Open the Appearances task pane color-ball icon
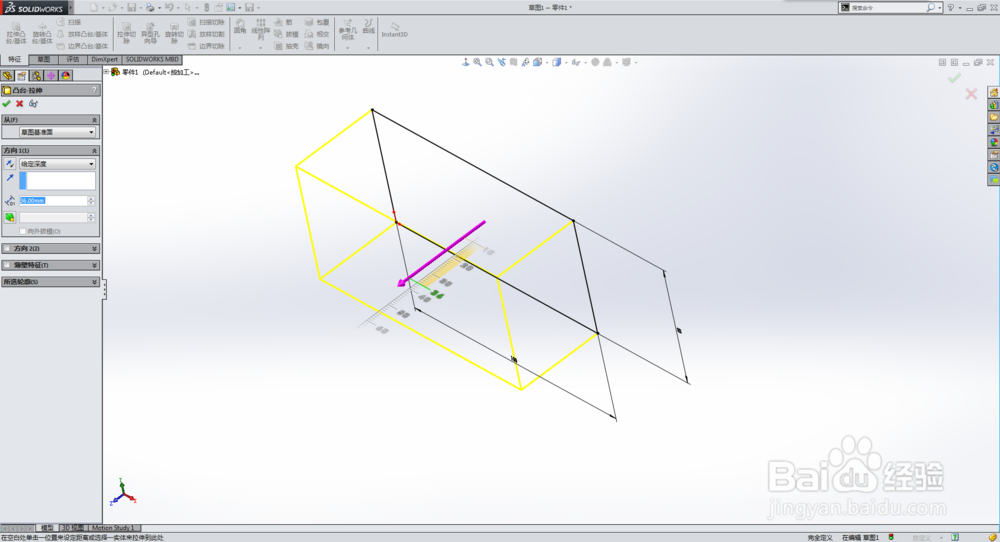 (x=994, y=143)
